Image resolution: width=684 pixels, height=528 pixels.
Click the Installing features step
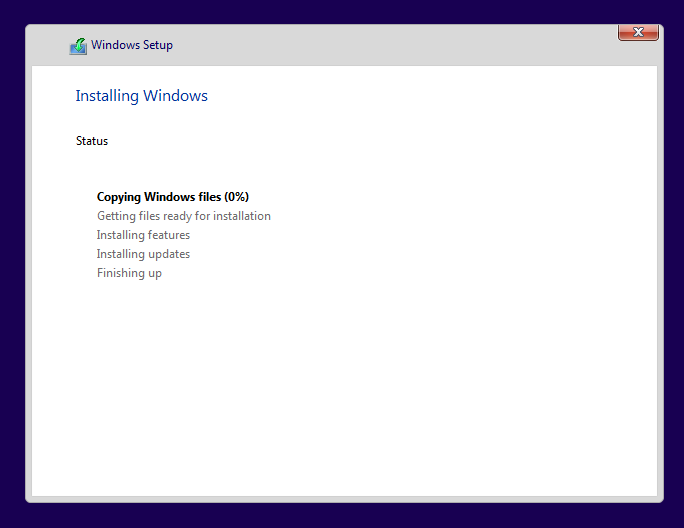pos(143,235)
